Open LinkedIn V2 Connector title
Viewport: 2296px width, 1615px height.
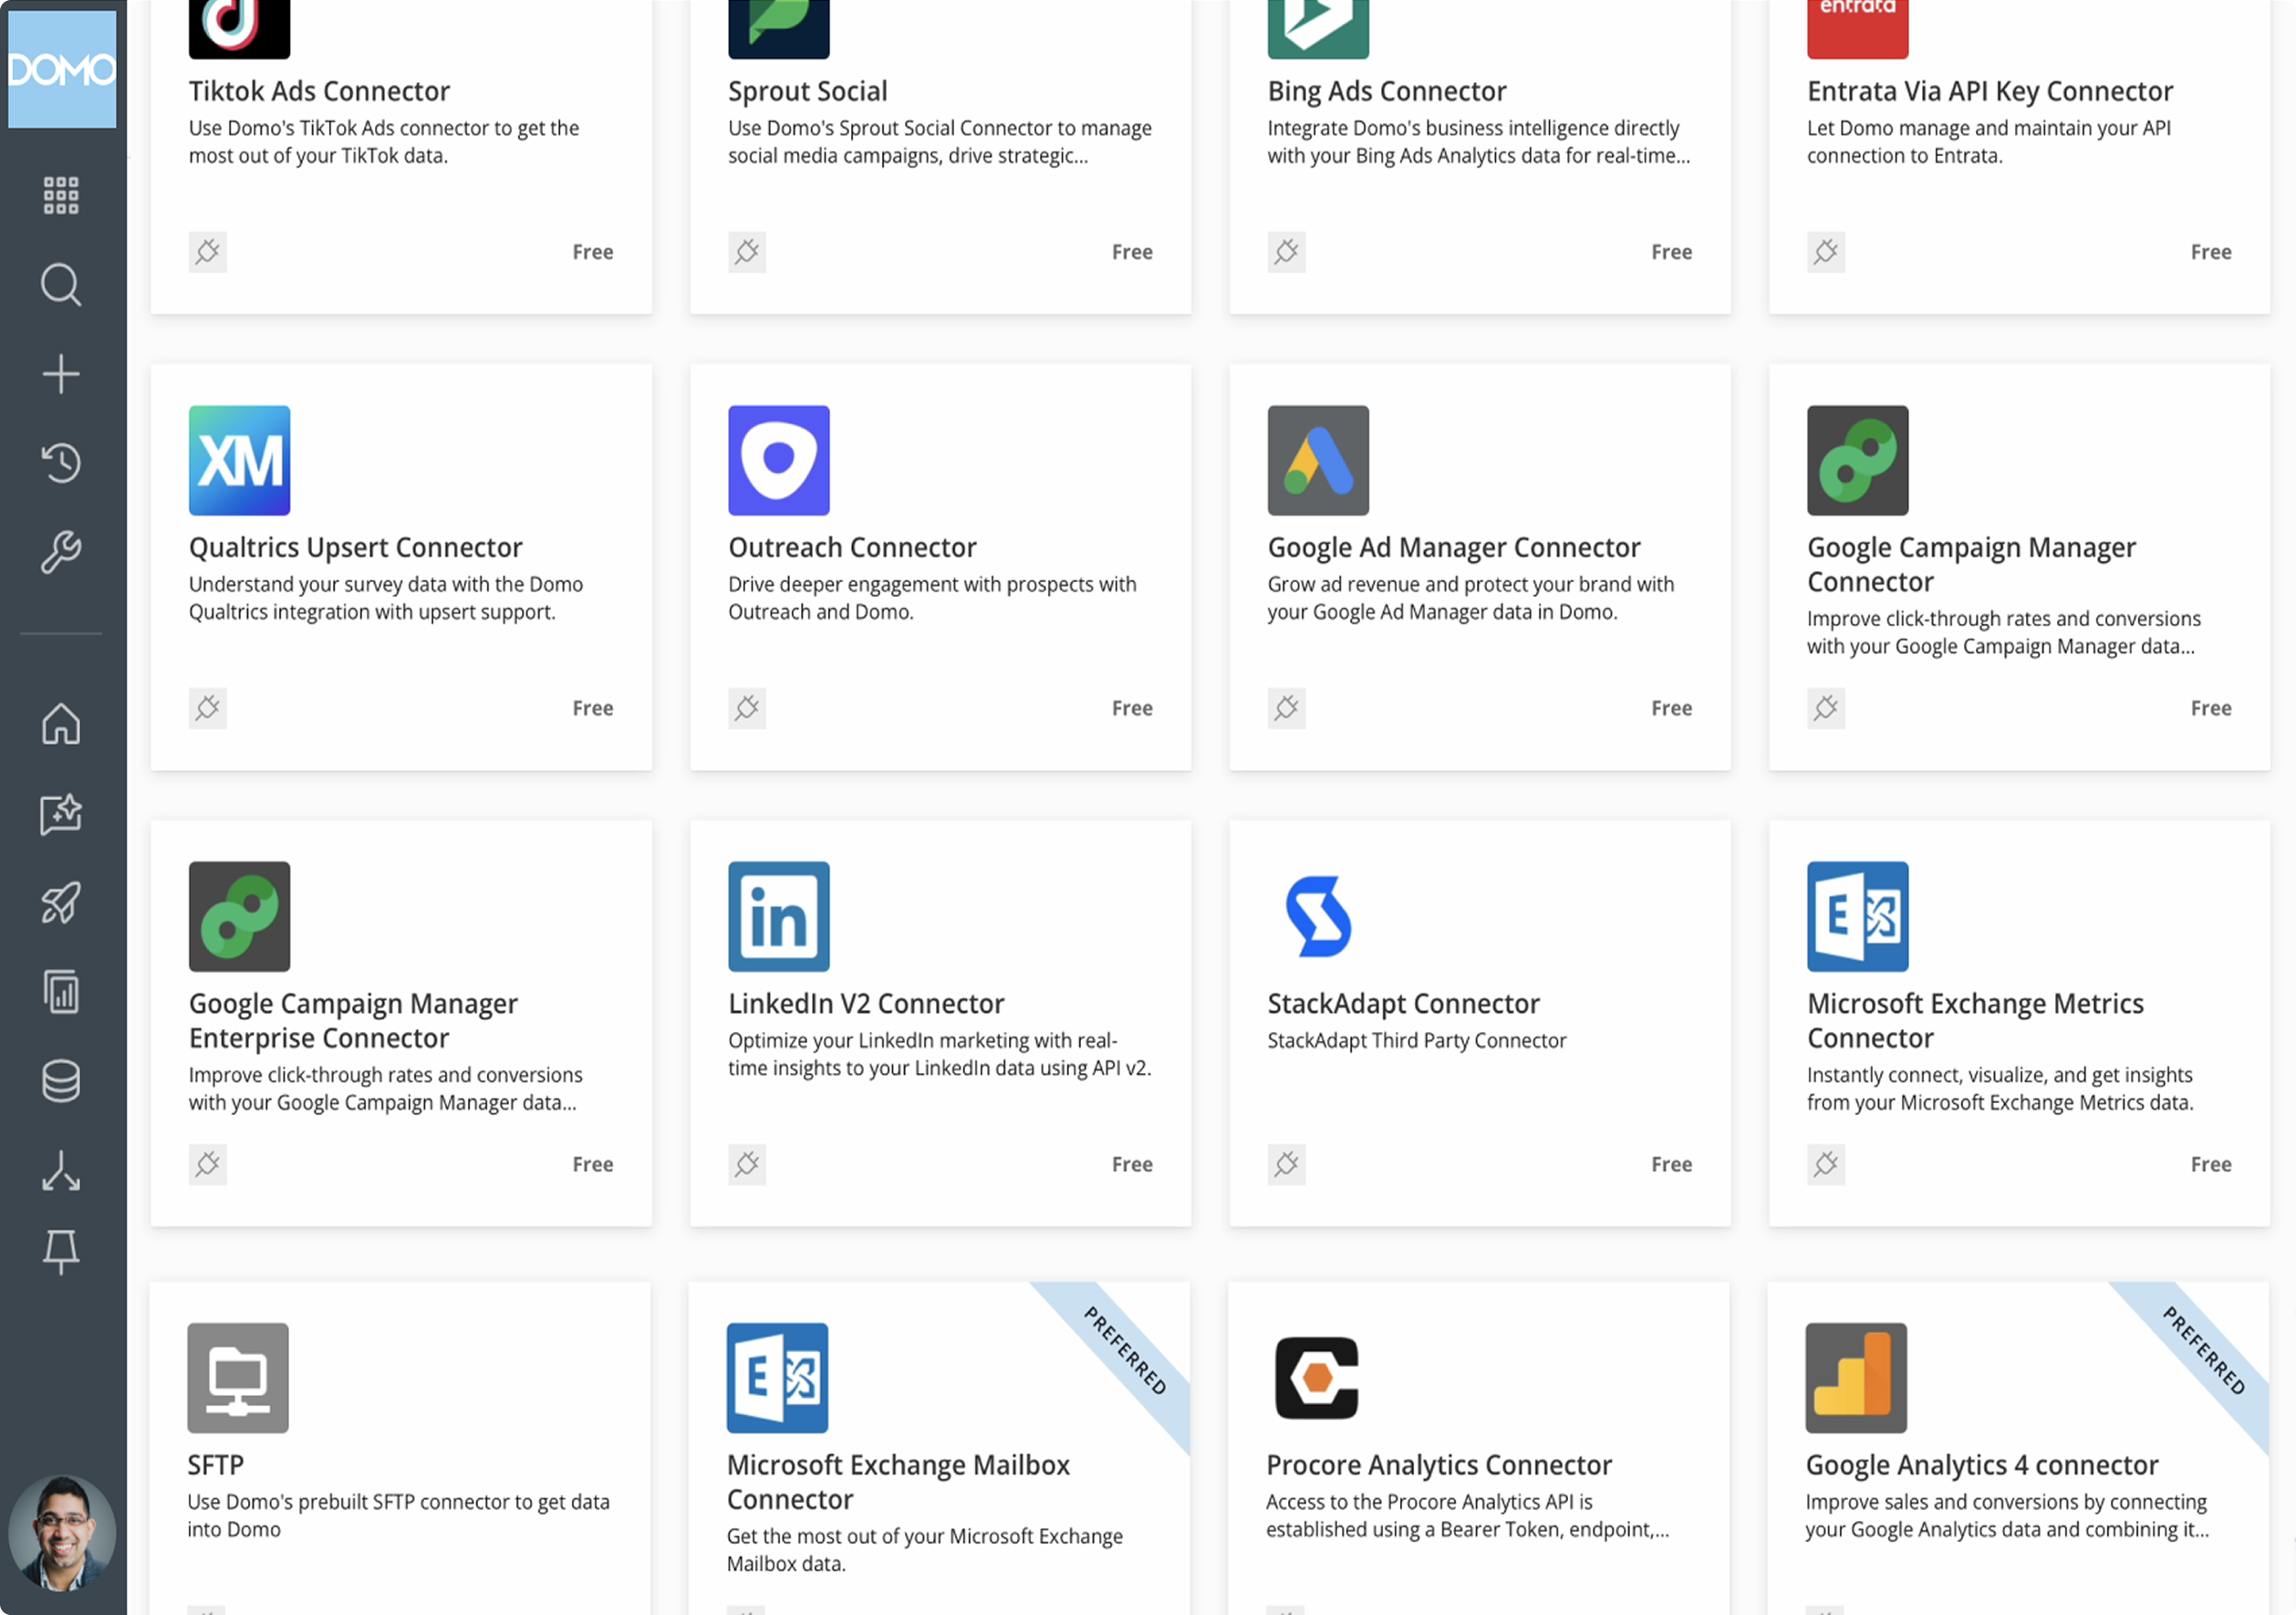coord(867,1003)
